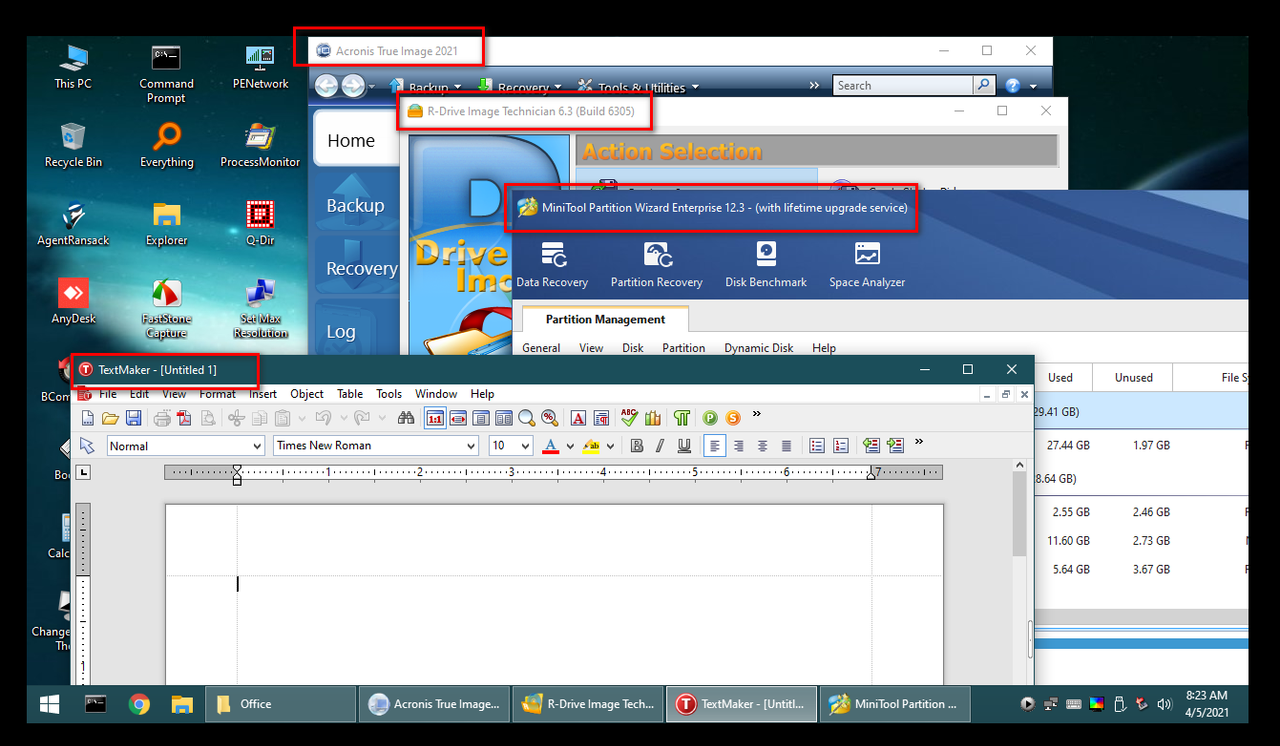This screenshot has height=746, width=1280.
Task: Click the Undo arrow in TextMaker toolbar
Action: tap(322, 418)
